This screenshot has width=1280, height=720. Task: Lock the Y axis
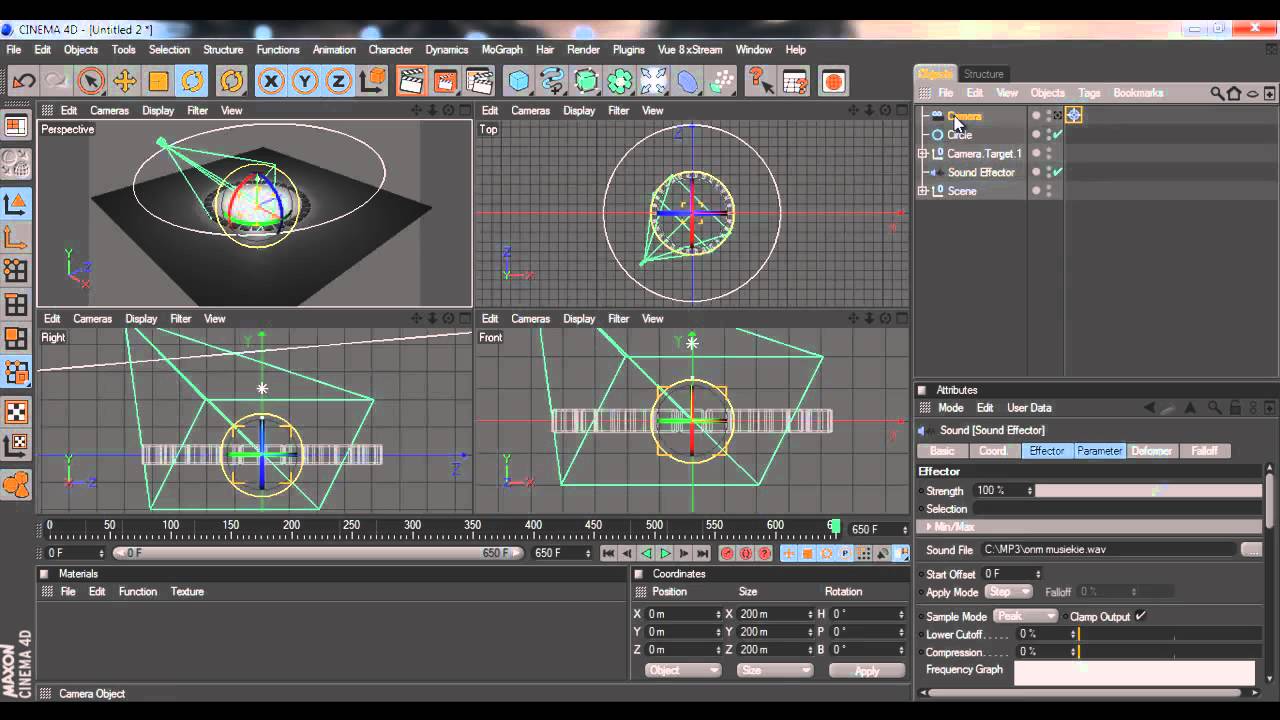pos(305,81)
